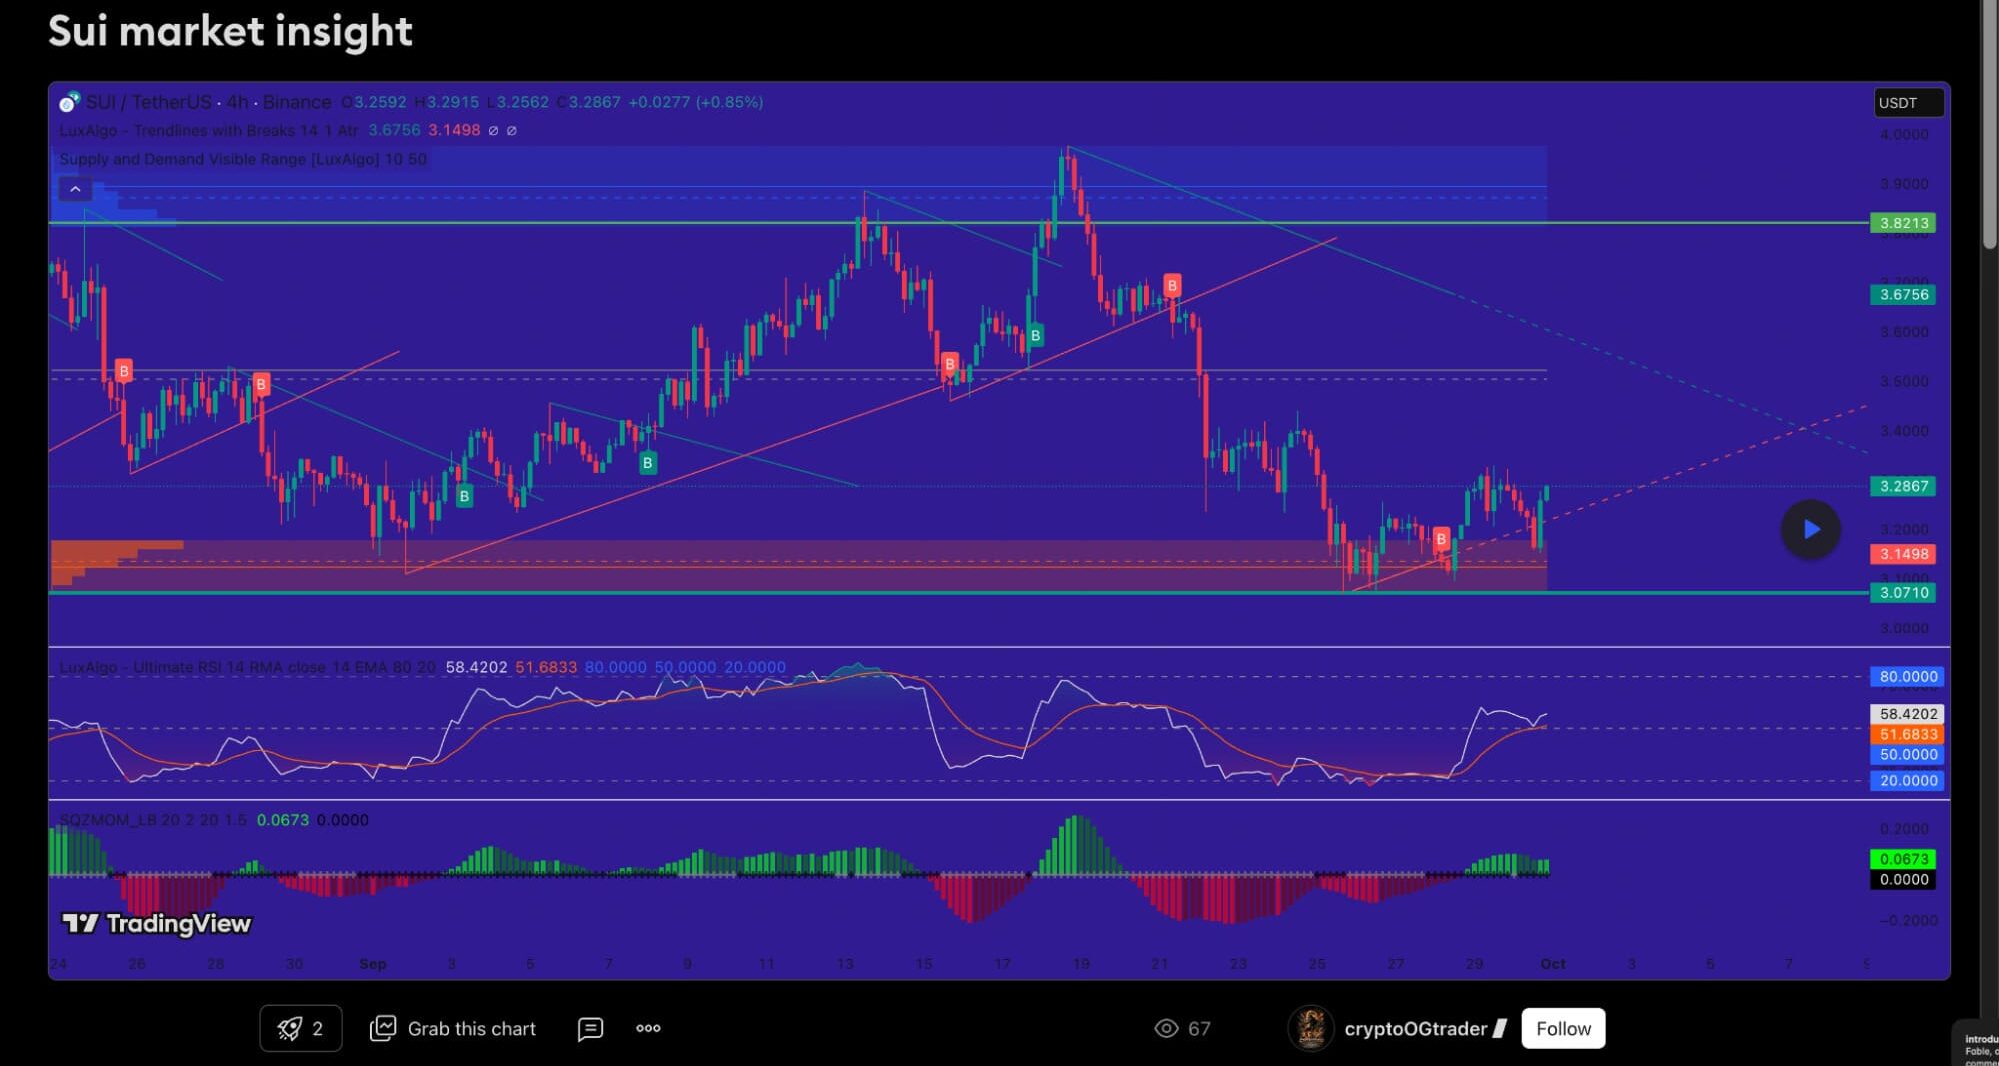
Task: Click the green 3.8213 price label
Action: [x=1902, y=223]
